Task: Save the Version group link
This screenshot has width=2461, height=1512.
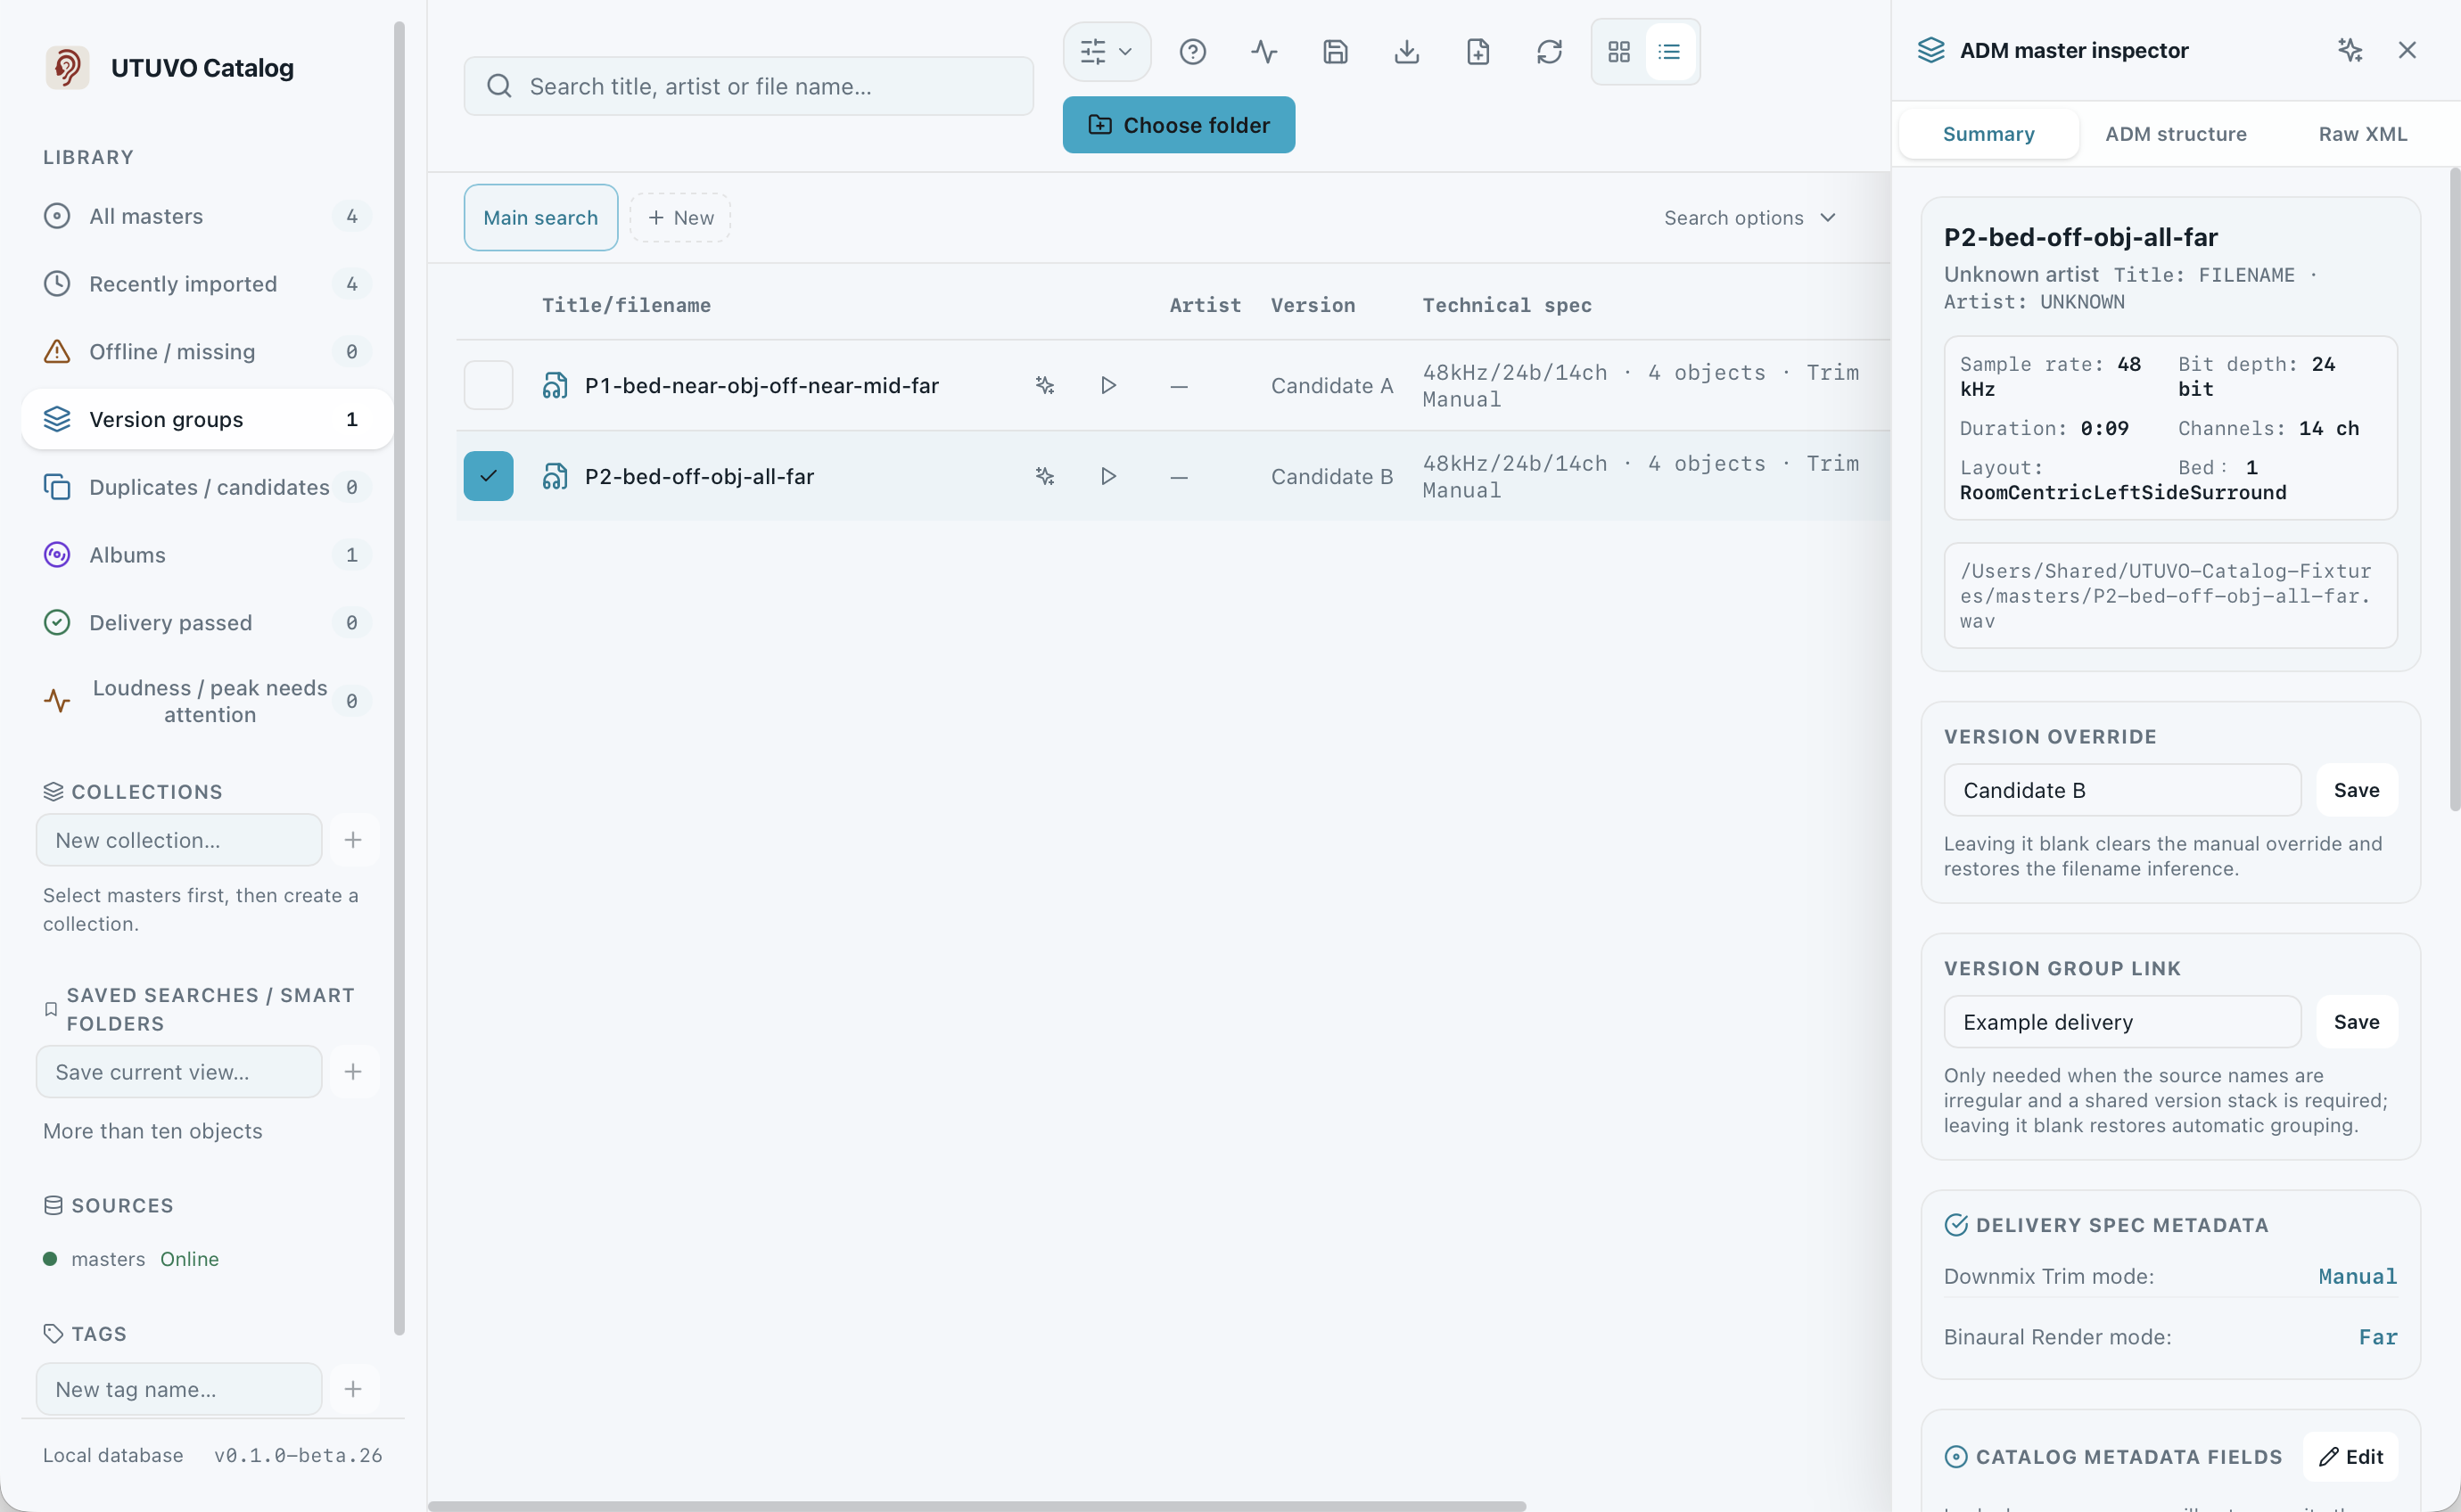Action: point(2356,1022)
